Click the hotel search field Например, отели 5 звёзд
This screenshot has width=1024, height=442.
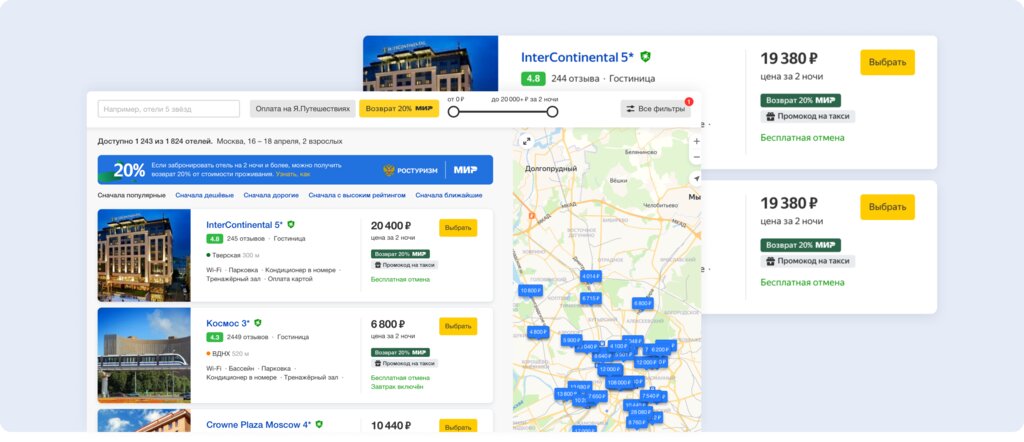168,108
